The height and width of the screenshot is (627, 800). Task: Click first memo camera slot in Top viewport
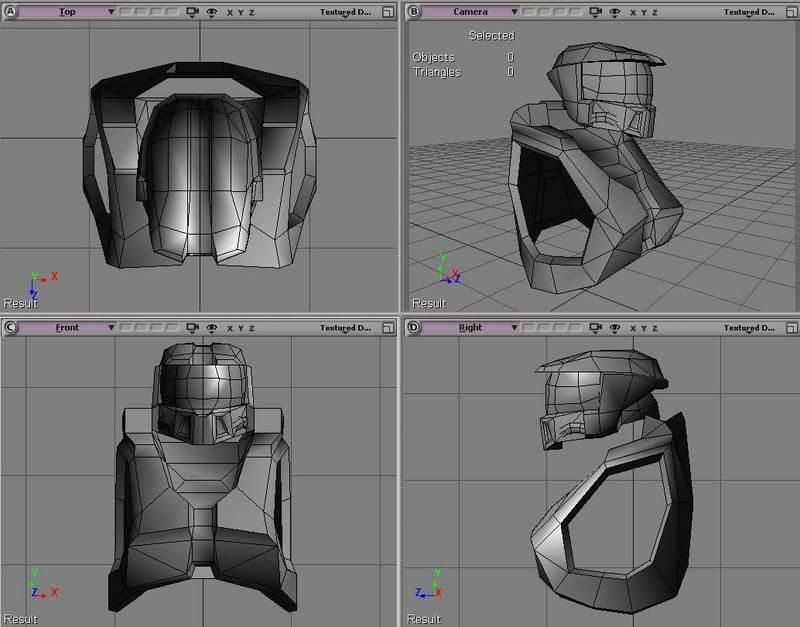[x=126, y=12]
